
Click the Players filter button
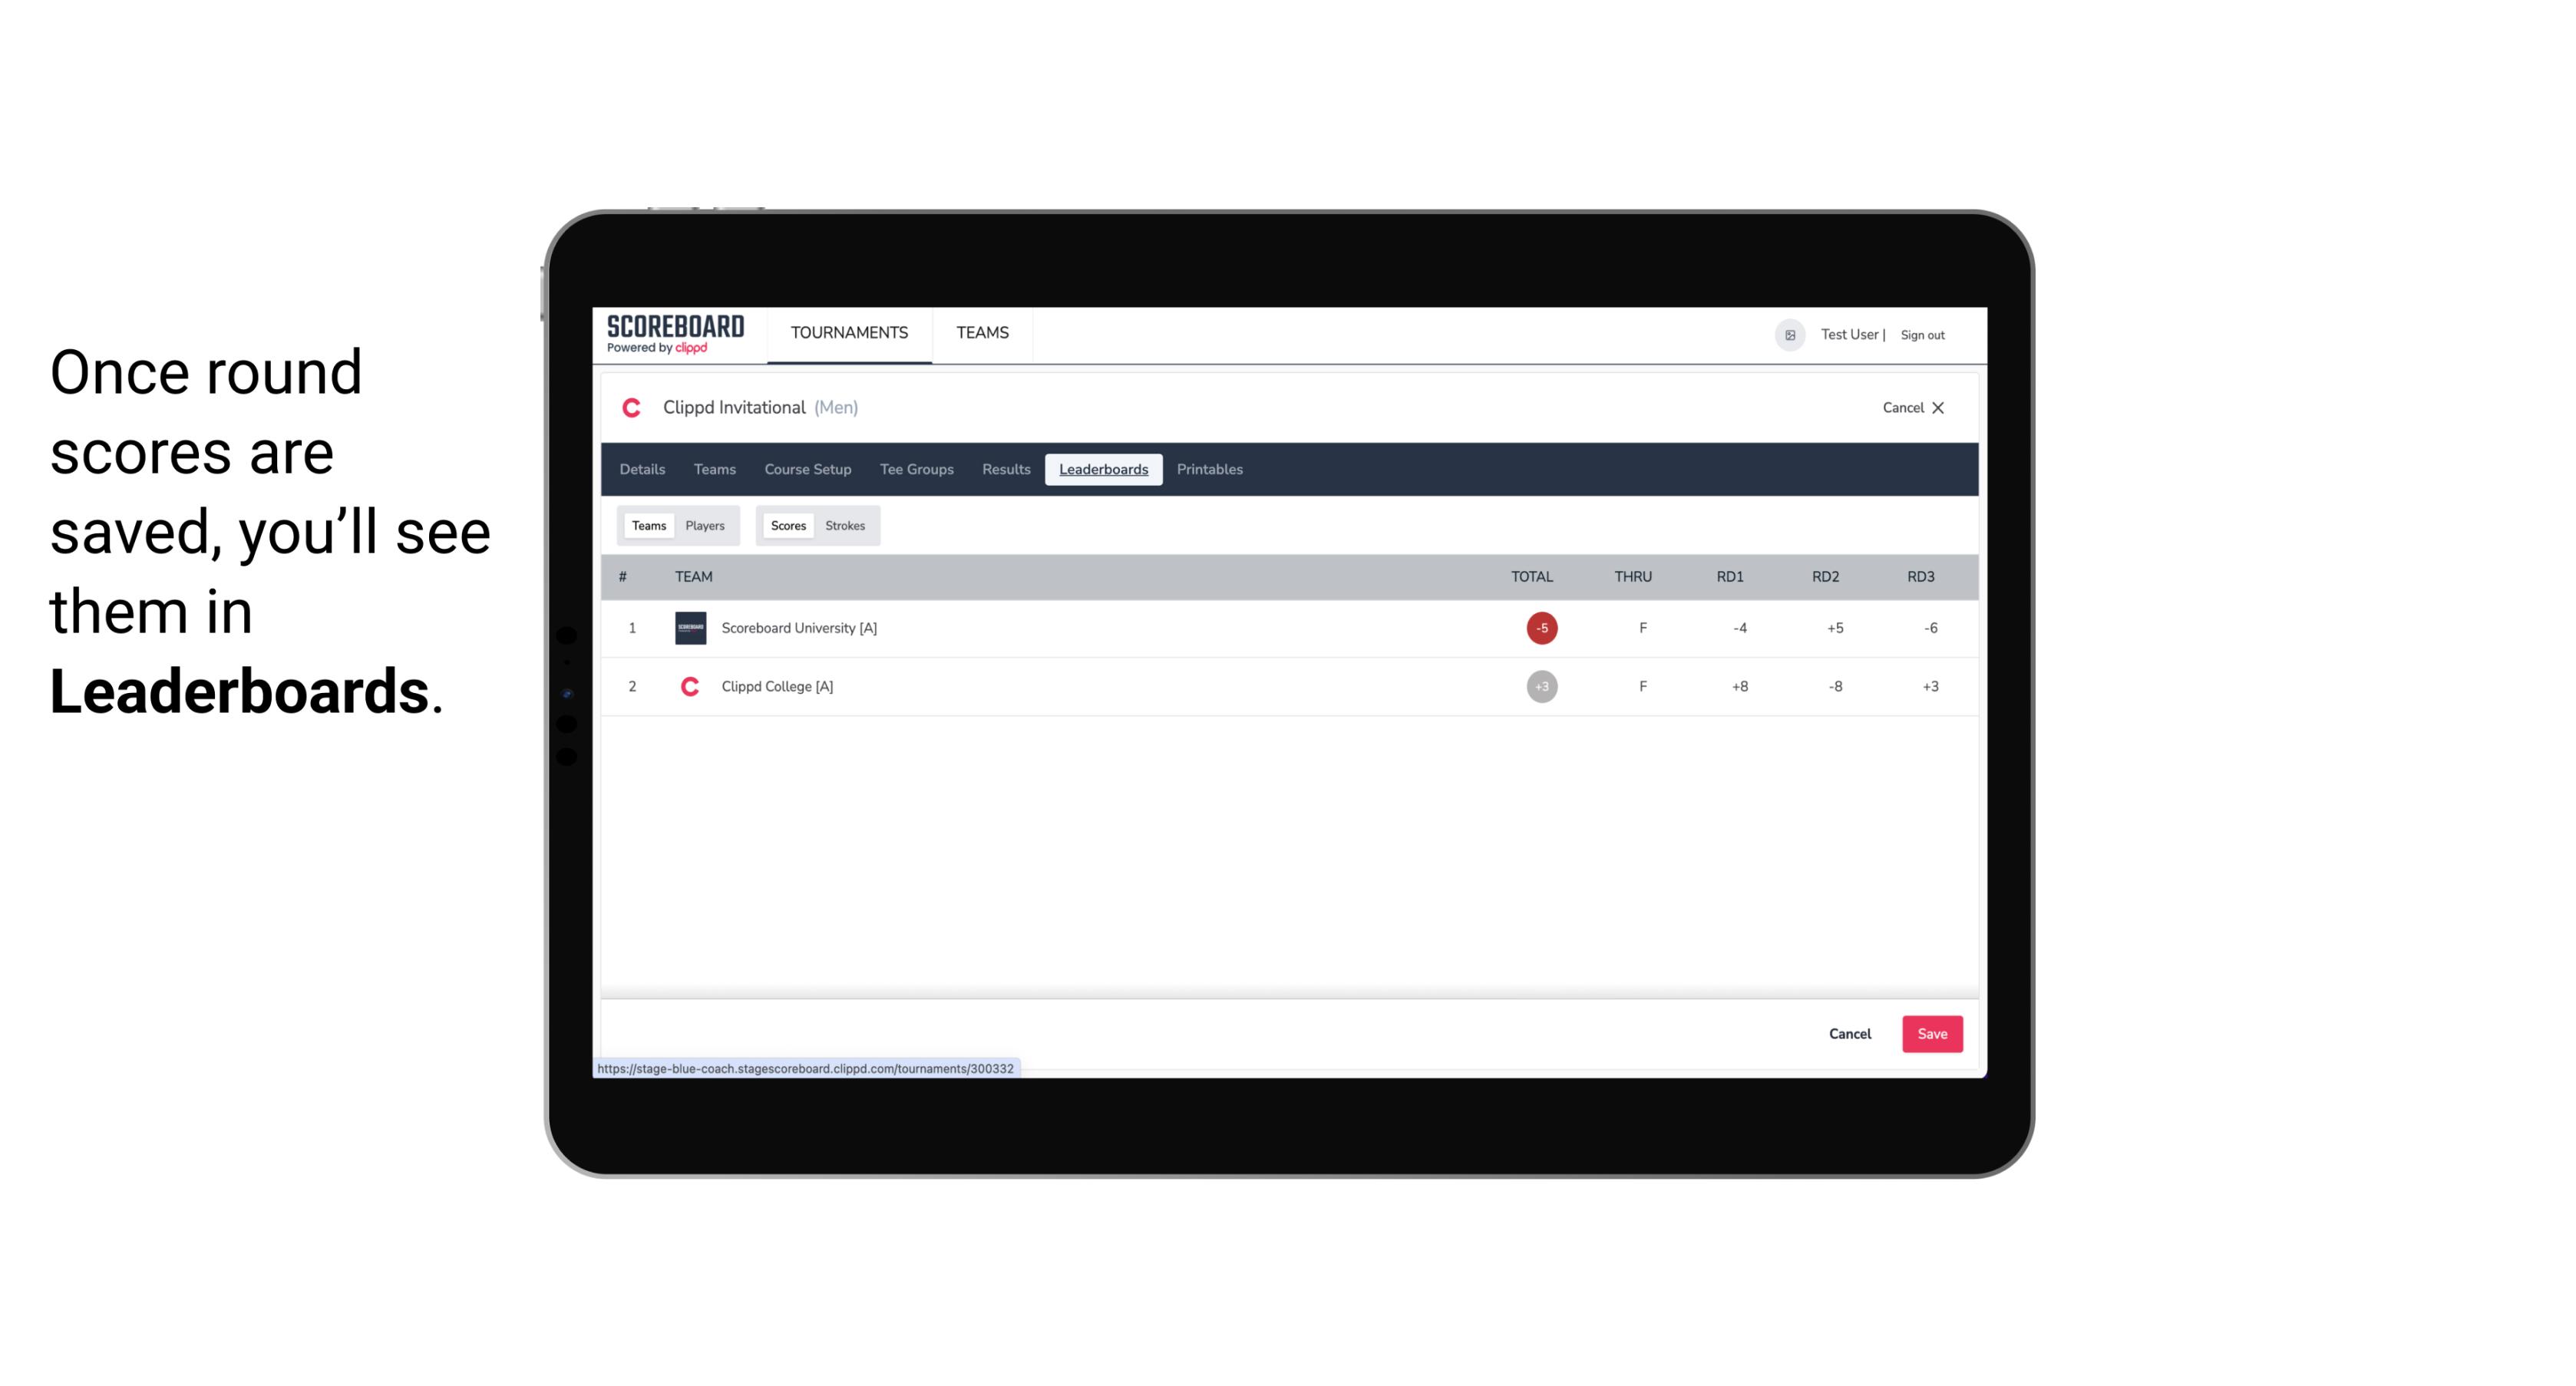[x=705, y=526]
